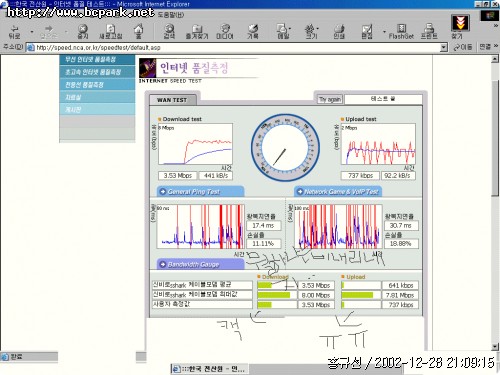This screenshot has height=375, width=500.
Task: Open the edit-program dropdown arrow beside 편집
Action: [x=384, y=32]
